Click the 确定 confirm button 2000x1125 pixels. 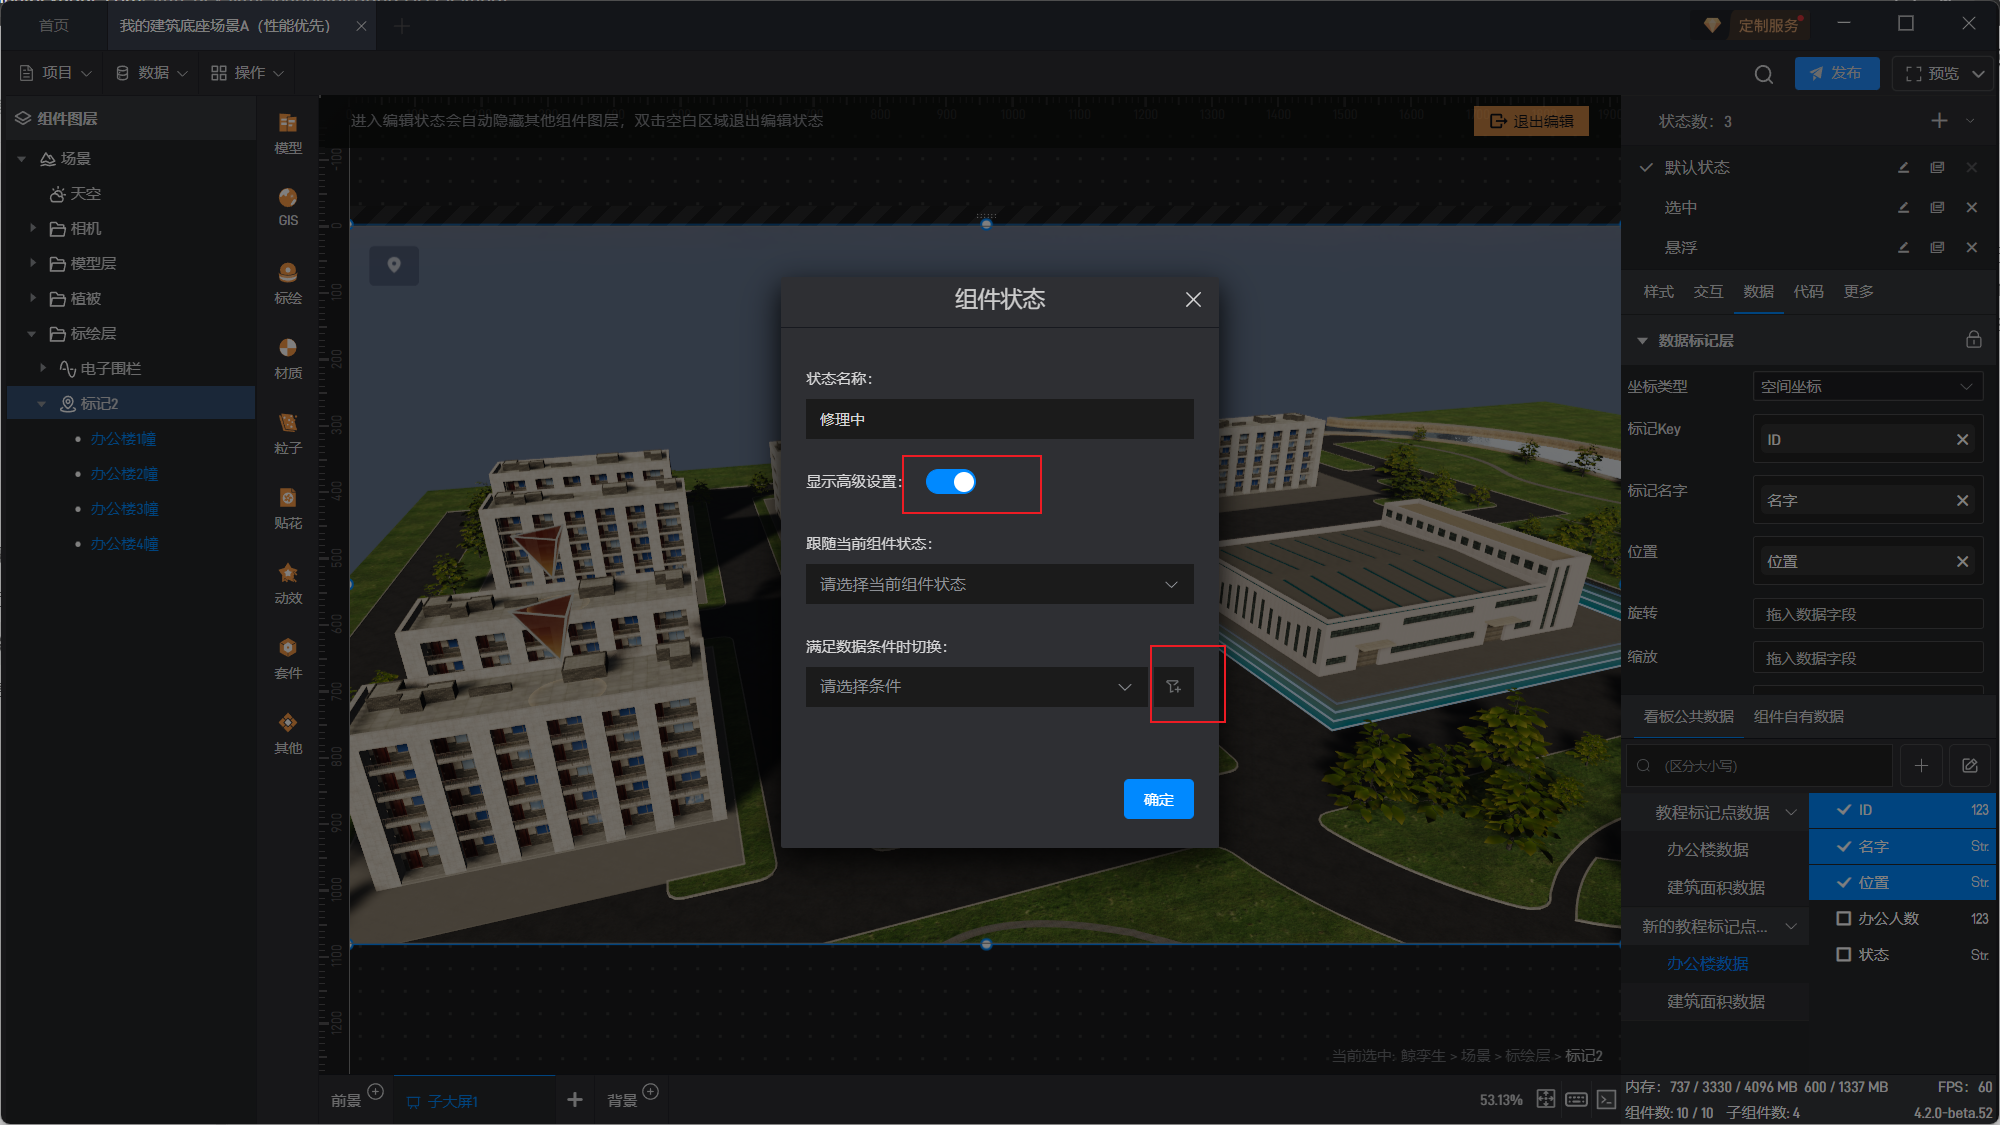tap(1158, 799)
